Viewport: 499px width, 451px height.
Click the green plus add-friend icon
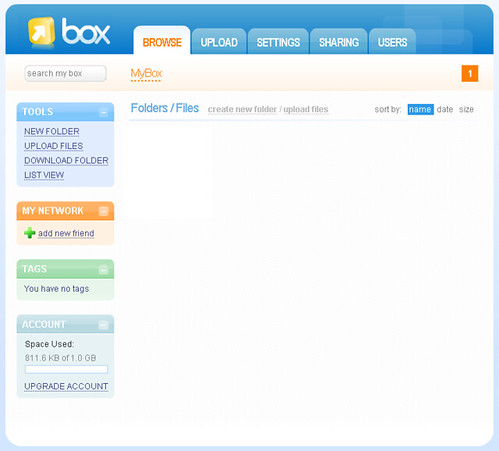[30, 233]
